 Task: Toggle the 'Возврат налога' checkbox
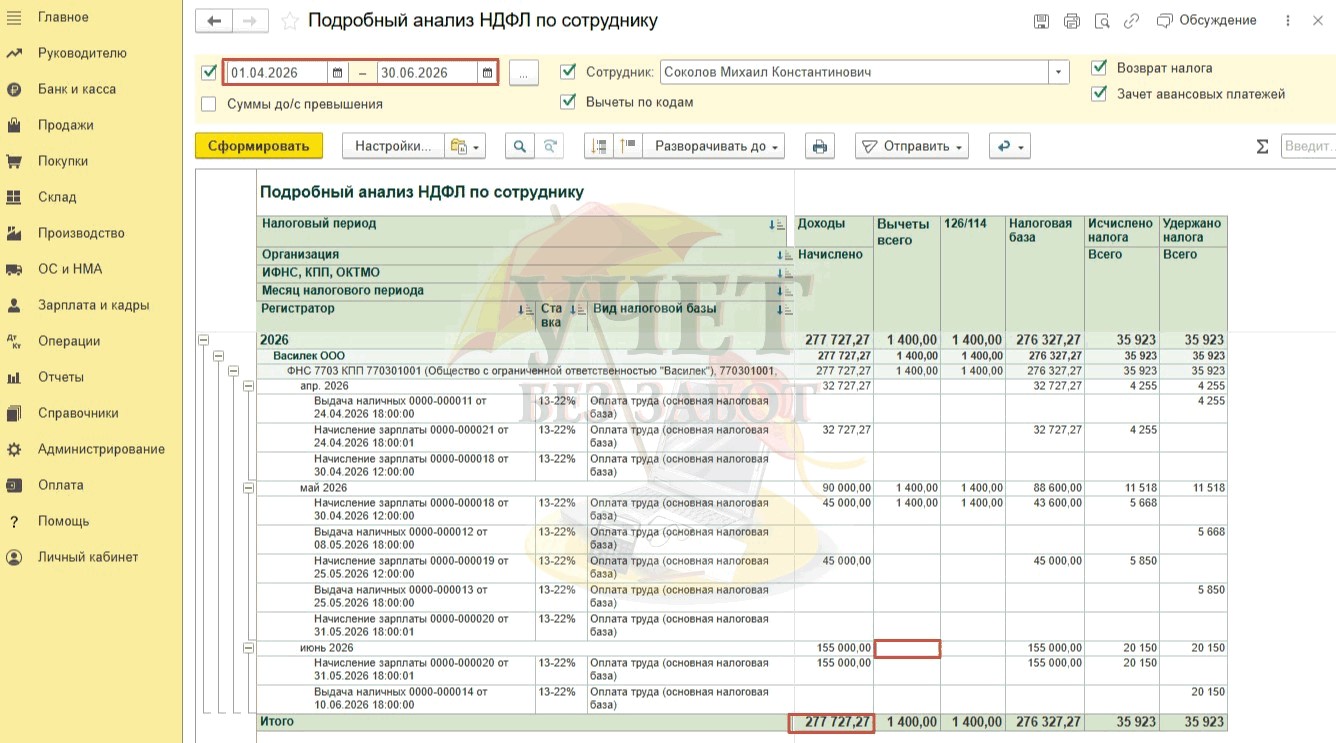(x=1099, y=68)
